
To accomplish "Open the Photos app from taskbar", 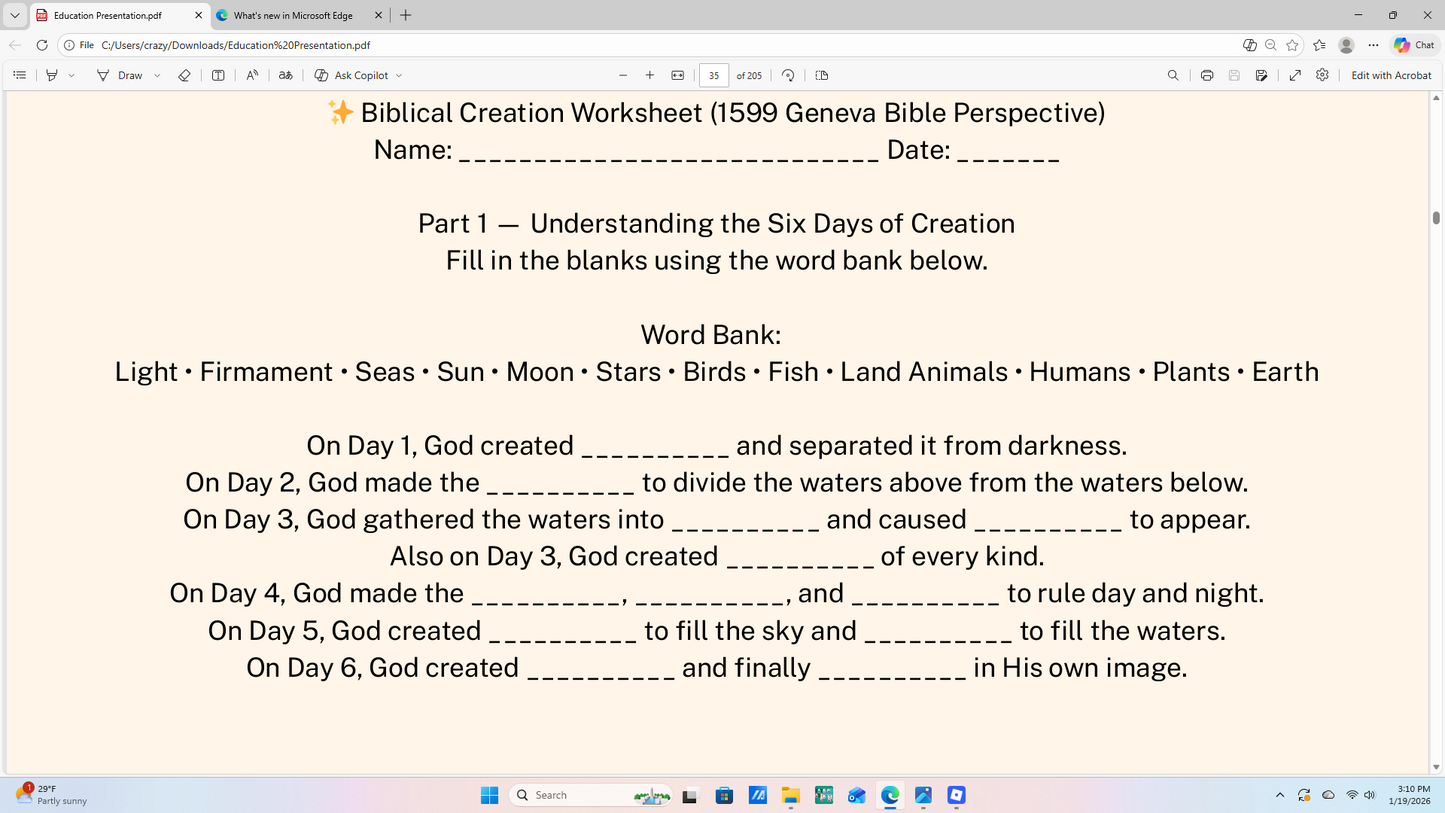I will pos(923,795).
